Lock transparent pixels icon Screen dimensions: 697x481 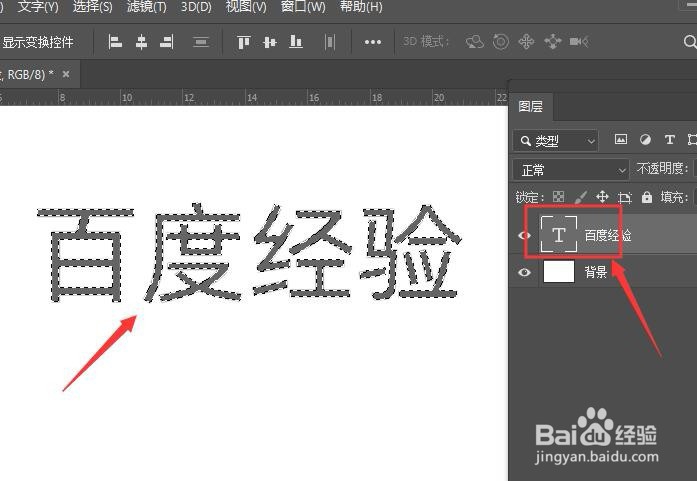558,197
